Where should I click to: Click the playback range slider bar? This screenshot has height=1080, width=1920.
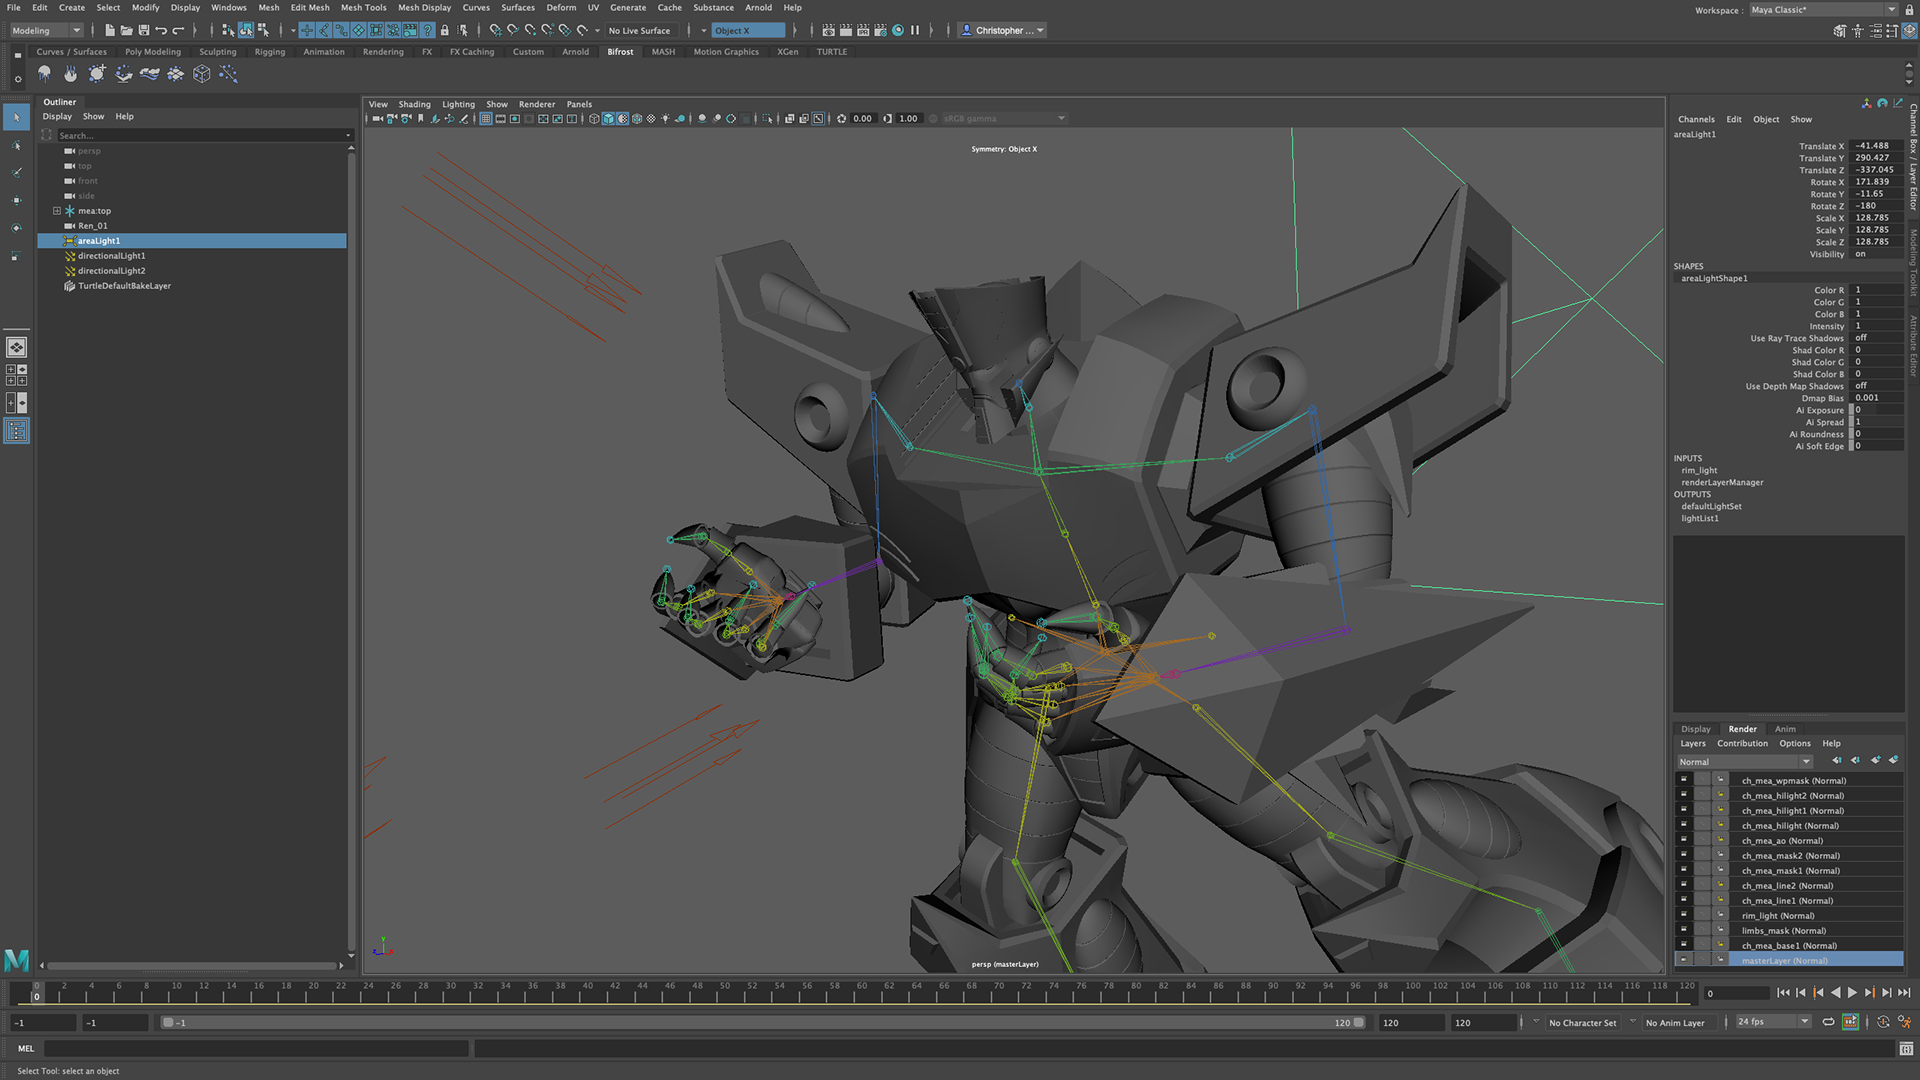(760, 1023)
